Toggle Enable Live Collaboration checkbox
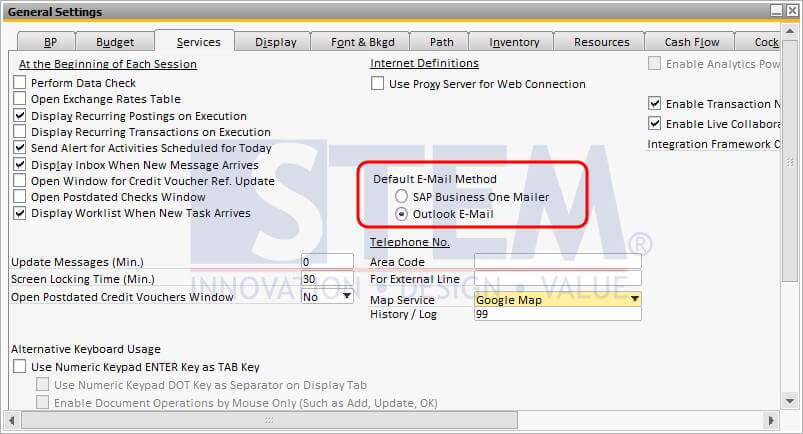 (x=654, y=123)
